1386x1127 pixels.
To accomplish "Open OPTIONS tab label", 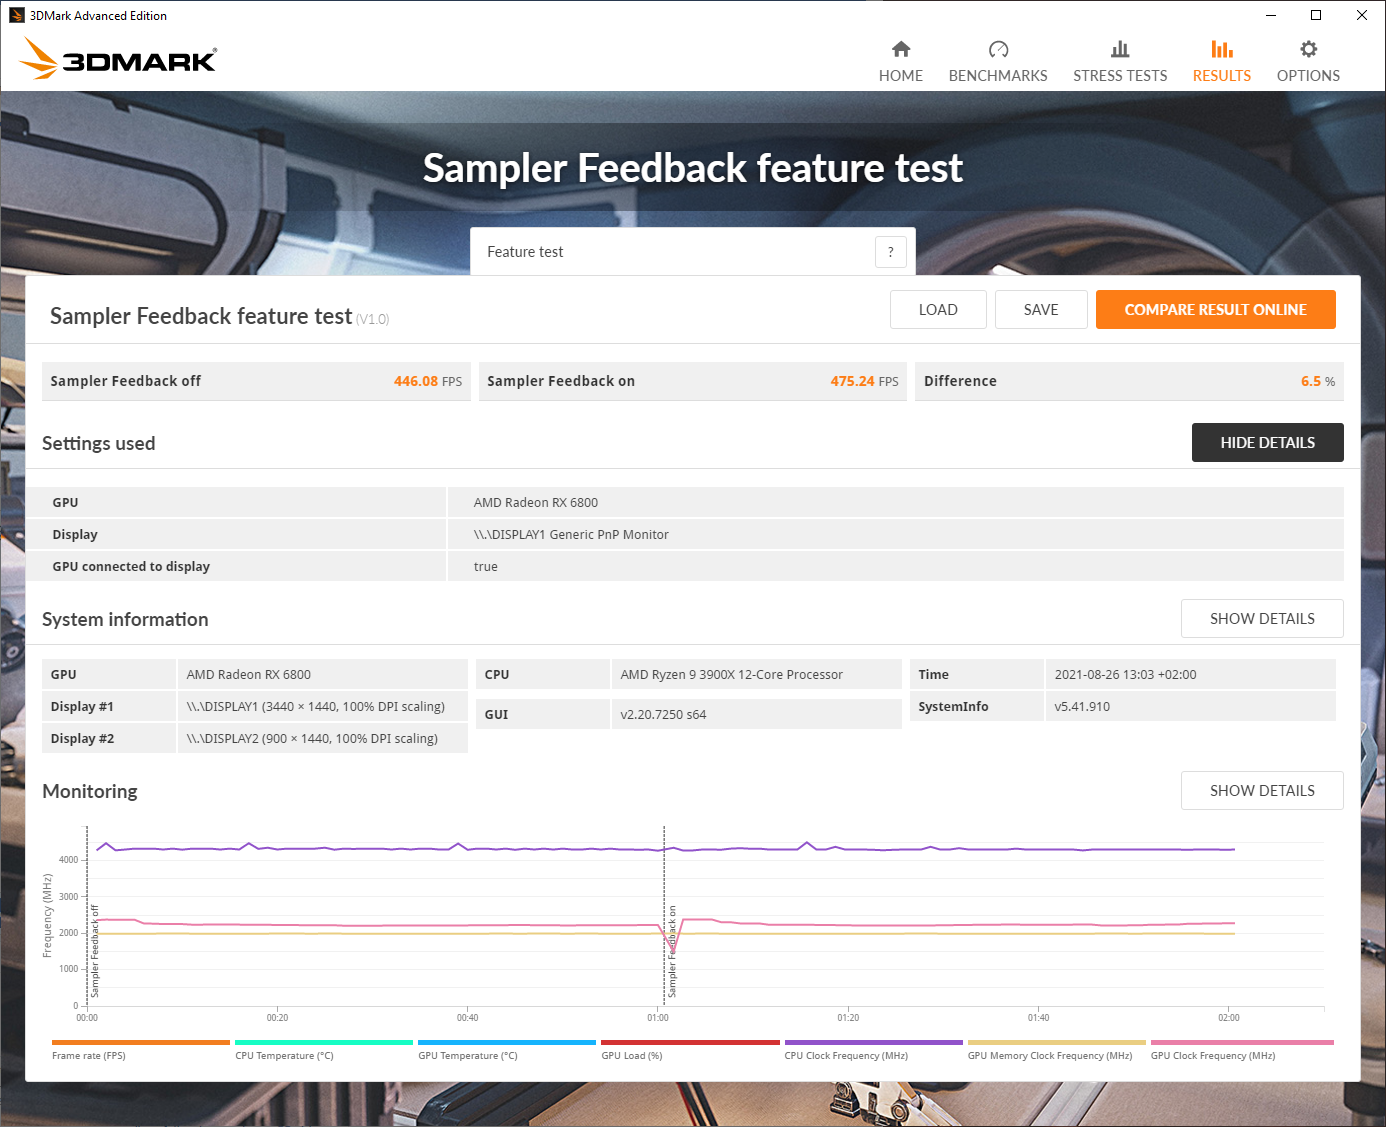I will coord(1308,76).
